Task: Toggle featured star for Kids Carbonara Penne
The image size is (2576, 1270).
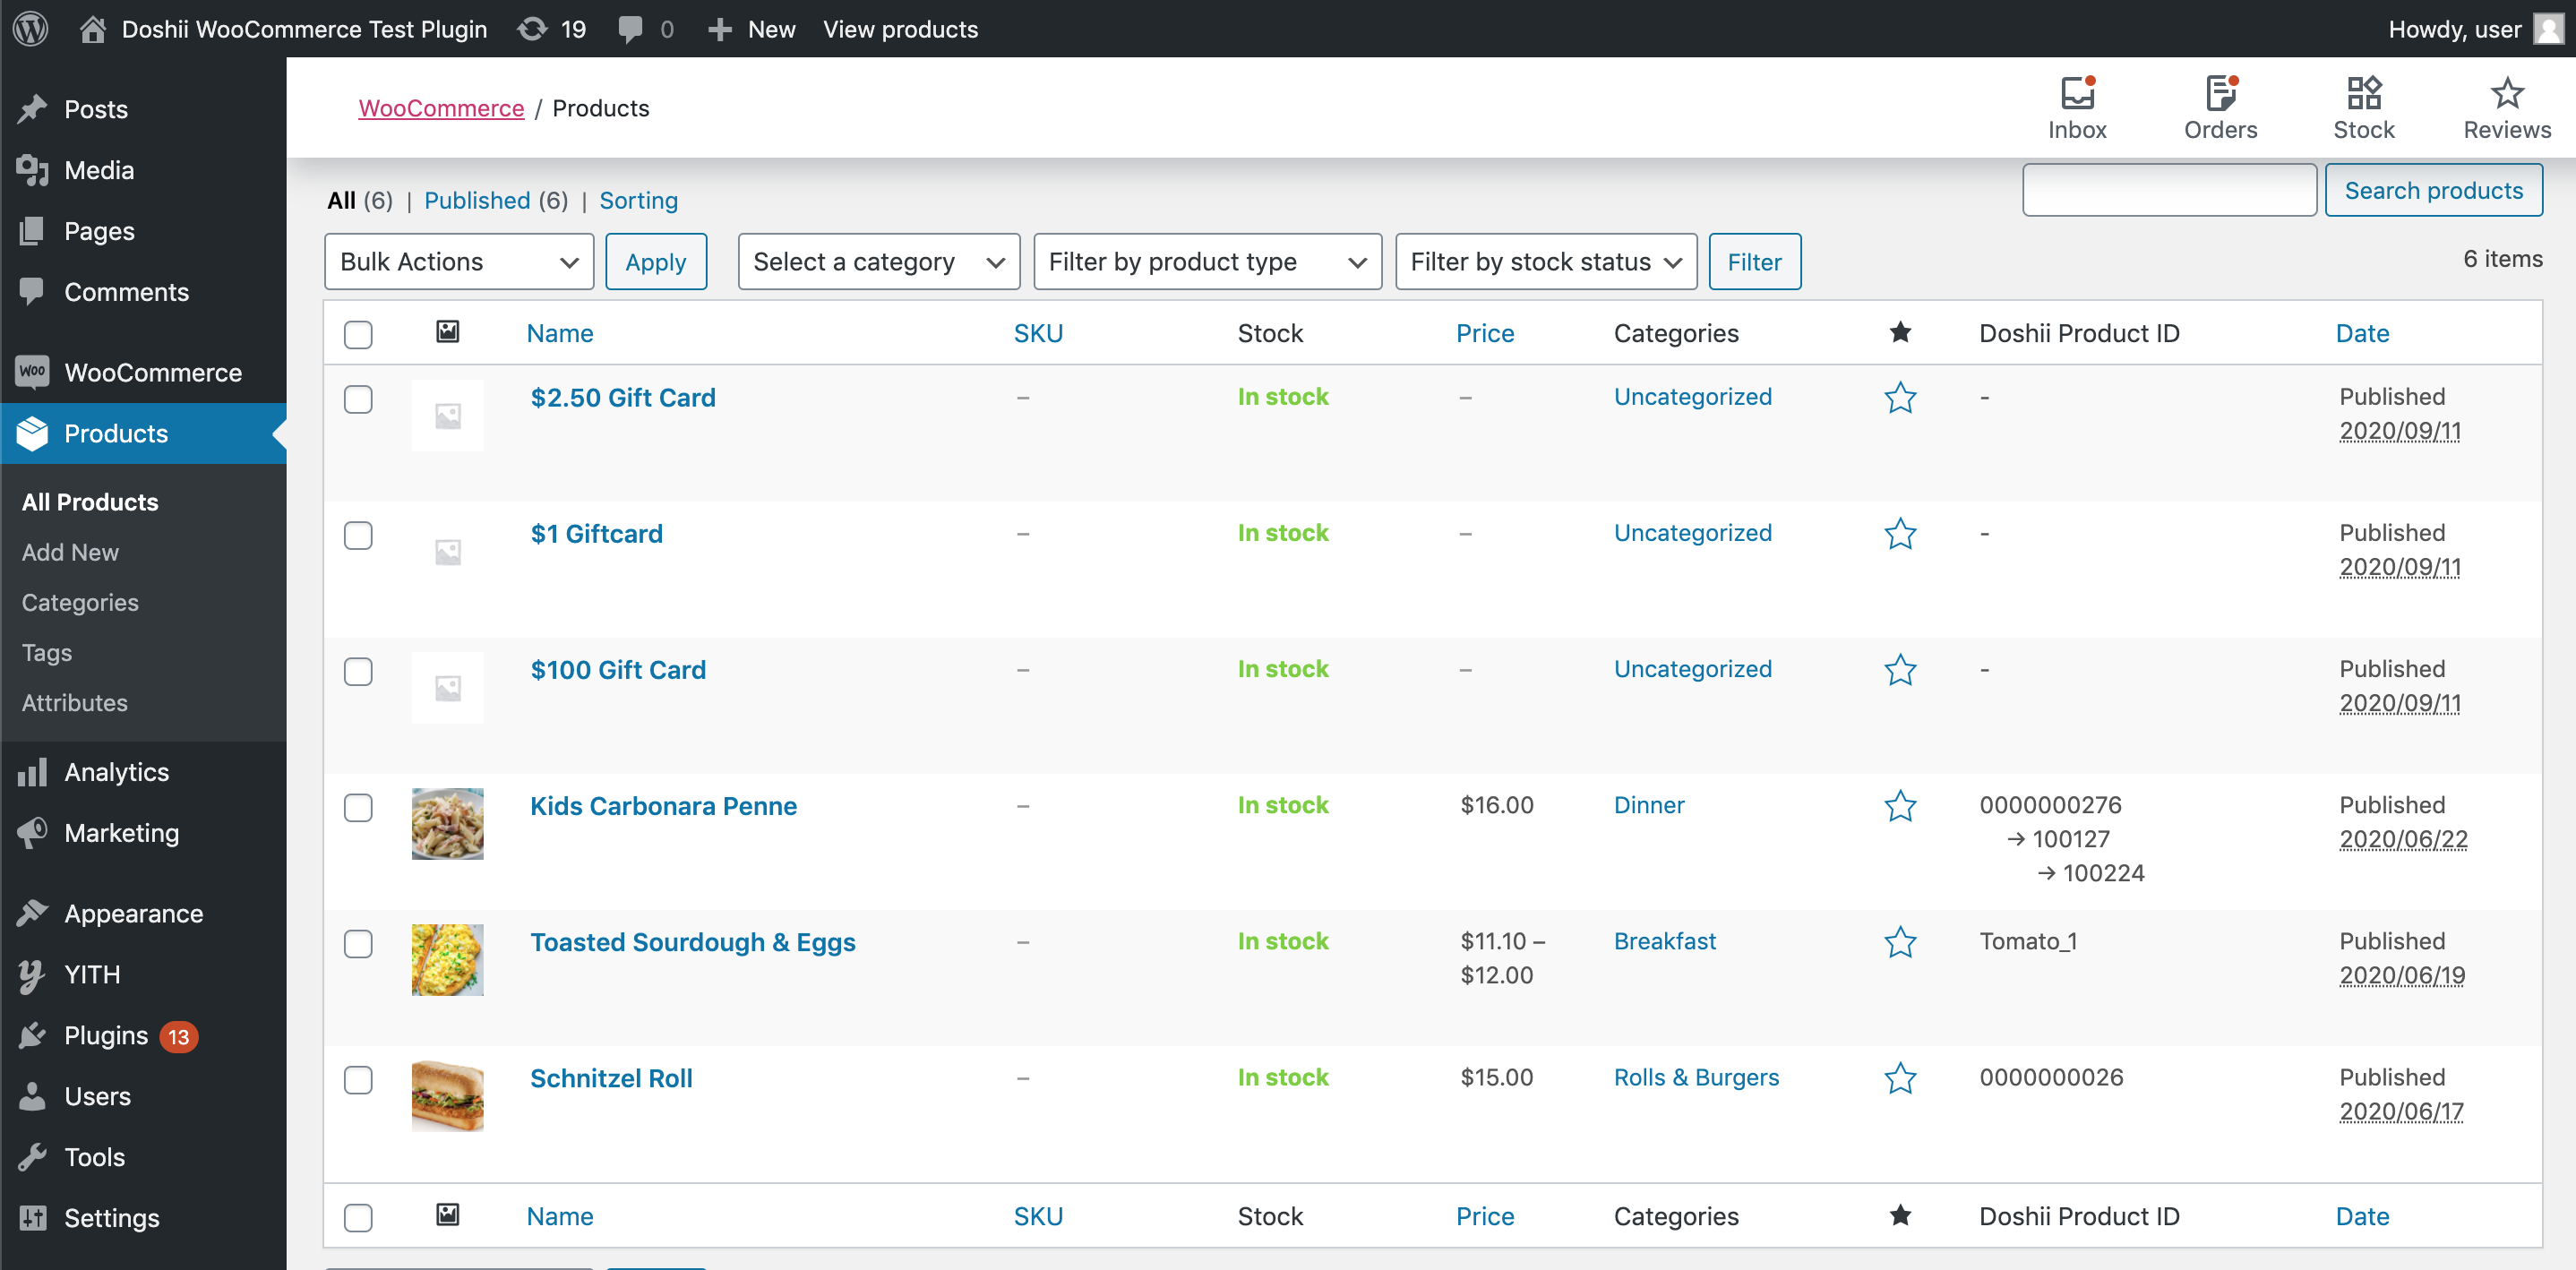Action: (x=1900, y=806)
